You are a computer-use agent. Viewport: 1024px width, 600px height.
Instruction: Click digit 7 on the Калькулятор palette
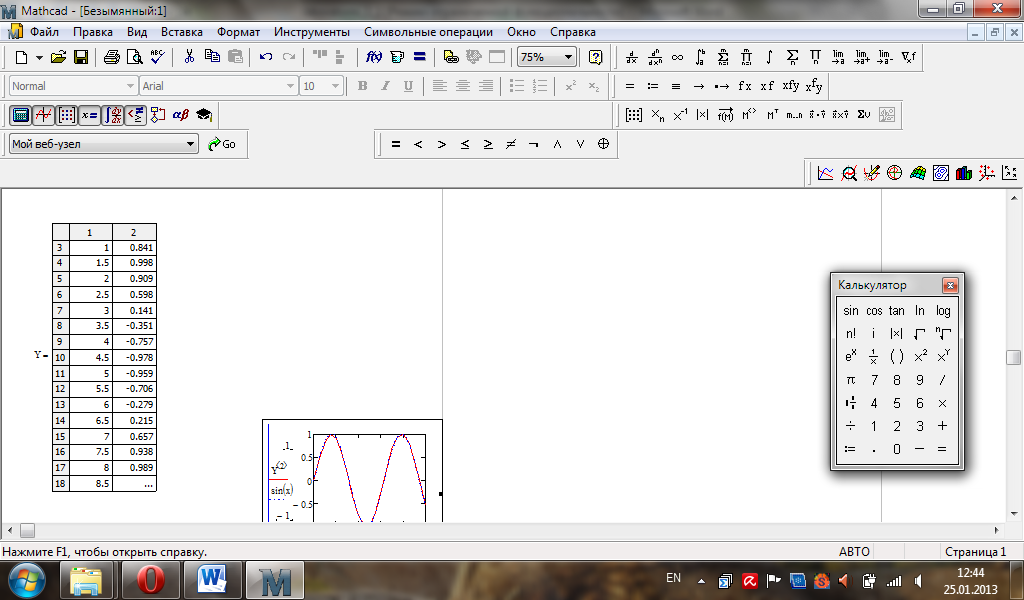[x=874, y=380]
